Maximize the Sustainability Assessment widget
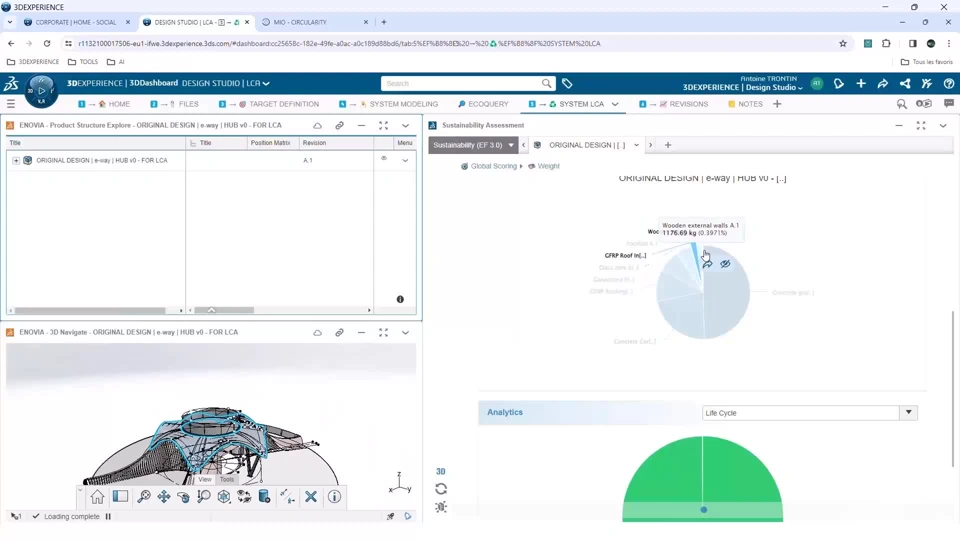The height and width of the screenshot is (540, 960). tap(921, 126)
